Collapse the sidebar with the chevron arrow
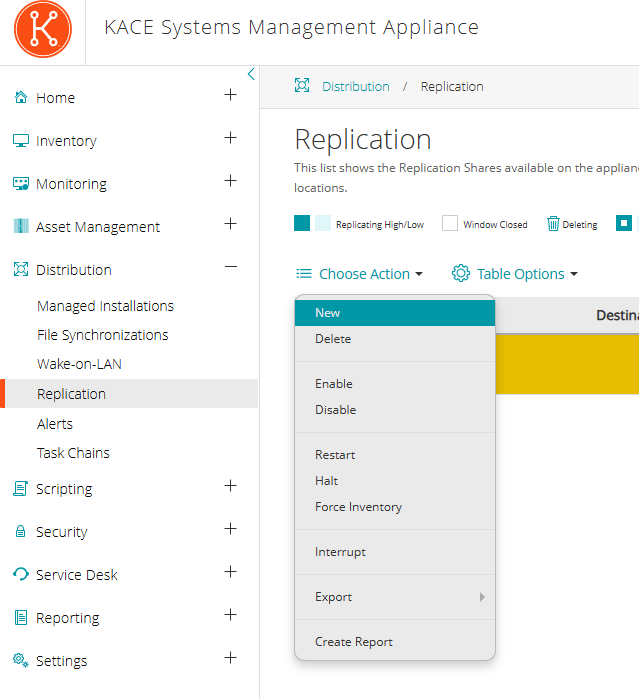The height and width of the screenshot is (699, 639). pyautogui.click(x=250, y=74)
